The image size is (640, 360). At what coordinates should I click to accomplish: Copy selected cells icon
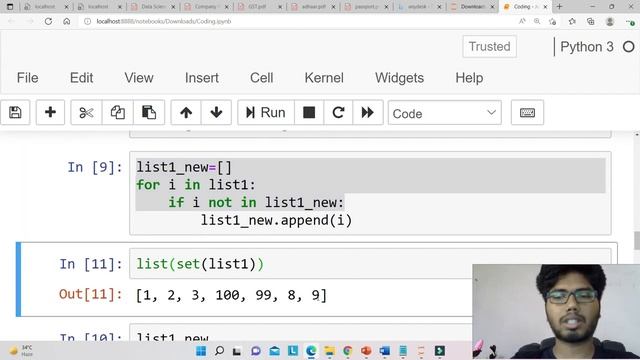tap(118, 112)
